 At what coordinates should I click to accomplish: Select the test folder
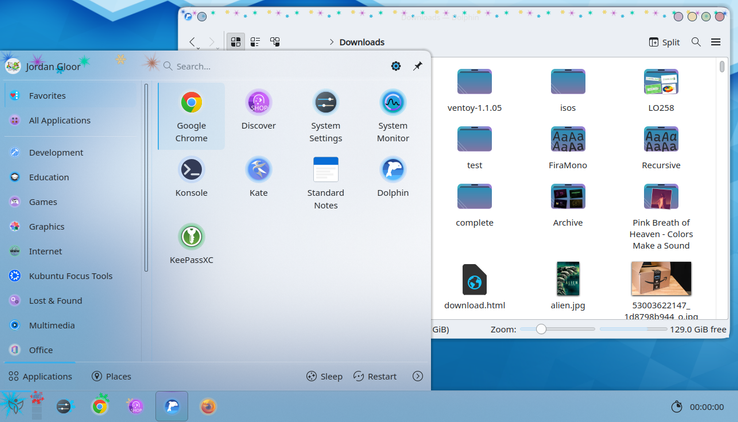pos(474,148)
